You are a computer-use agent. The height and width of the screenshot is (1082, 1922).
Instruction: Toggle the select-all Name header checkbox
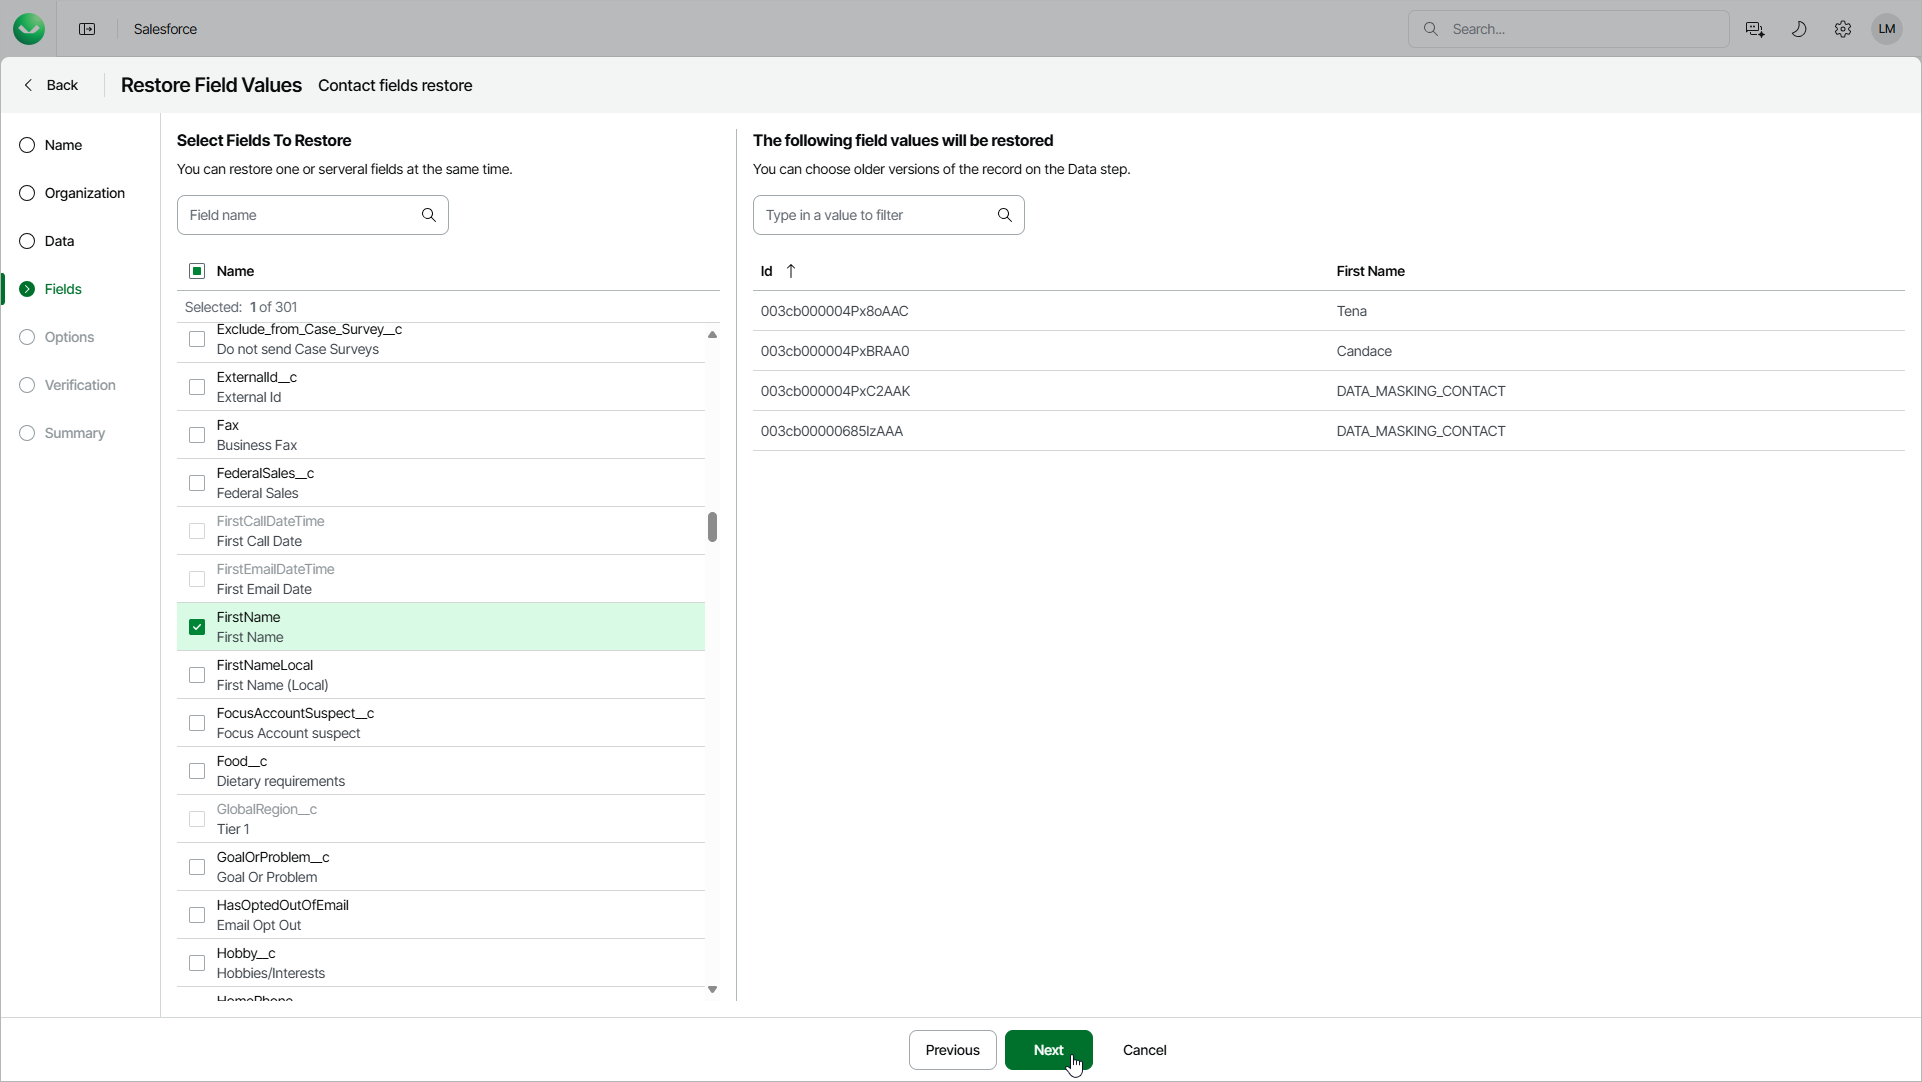197,271
